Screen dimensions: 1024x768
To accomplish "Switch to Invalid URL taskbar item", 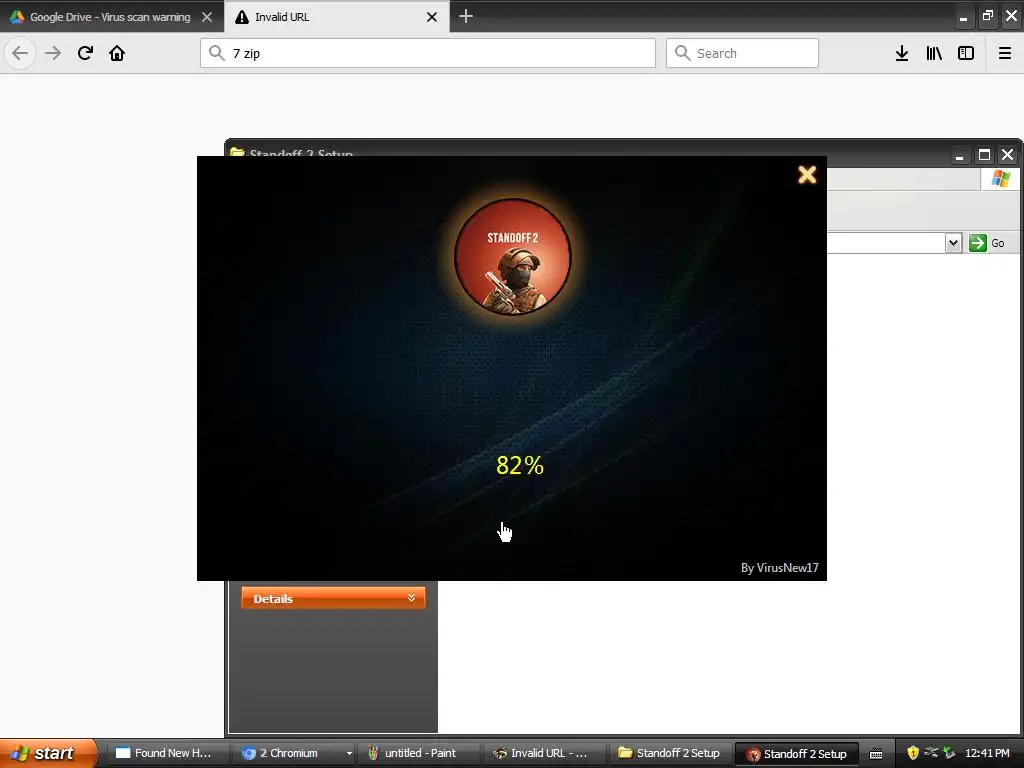I will click(545, 753).
